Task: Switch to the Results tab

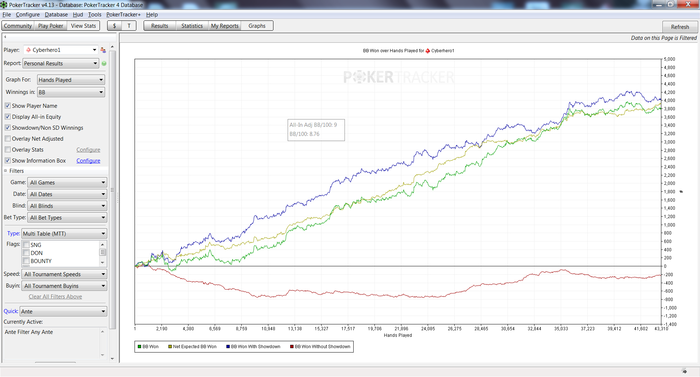Action: tap(159, 26)
